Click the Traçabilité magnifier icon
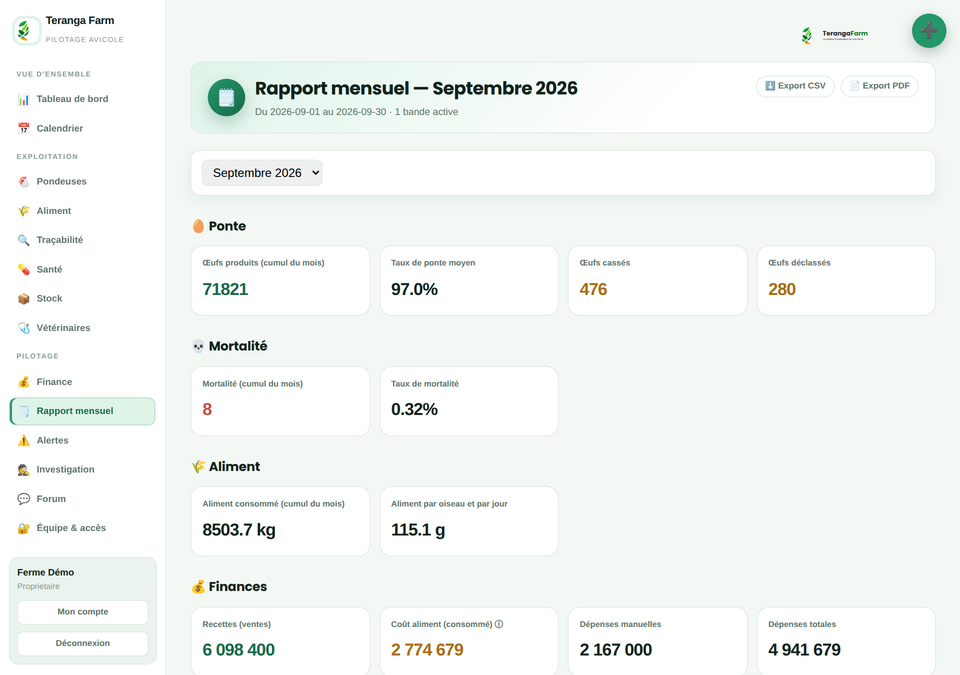Screen dimensions: 960x675 click(23, 240)
